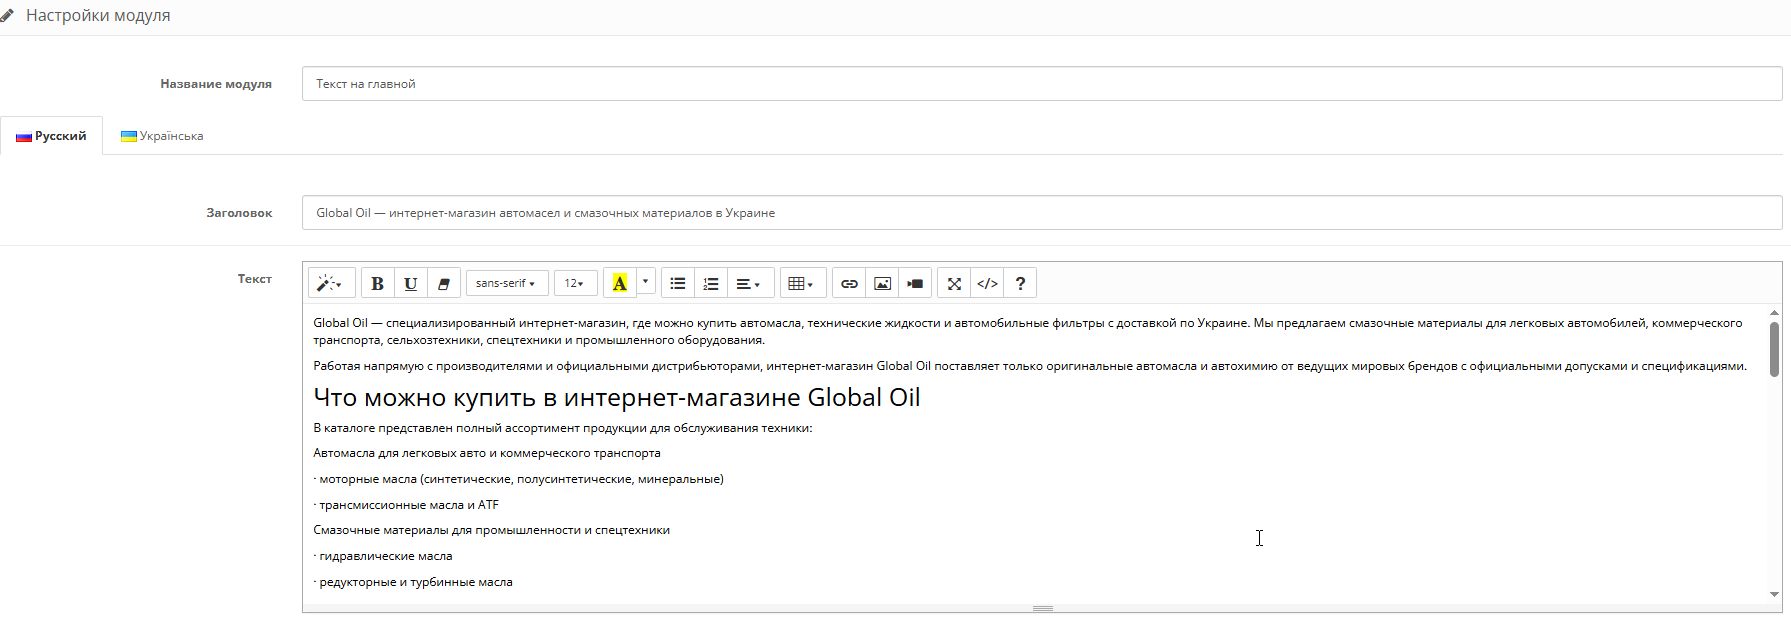Click the heading 'Что можно купить в интернет-магазине Global Oil'
This screenshot has height=635, width=1791.
[616, 398]
